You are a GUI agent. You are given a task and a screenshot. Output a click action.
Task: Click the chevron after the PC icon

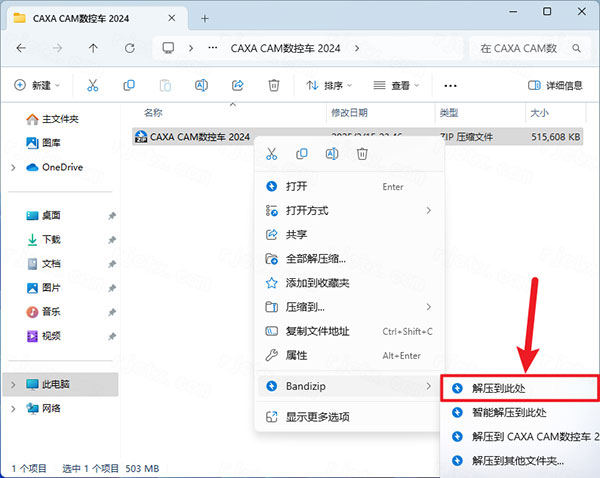[x=191, y=48]
